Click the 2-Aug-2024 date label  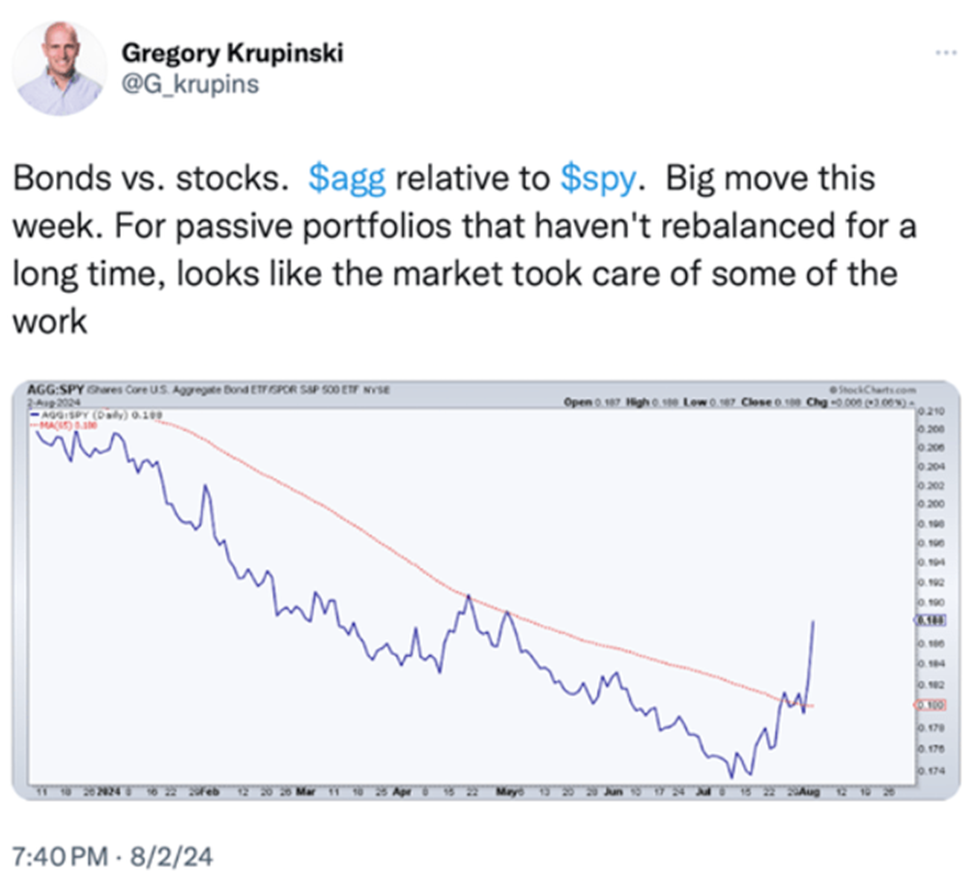(x=53, y=403)
